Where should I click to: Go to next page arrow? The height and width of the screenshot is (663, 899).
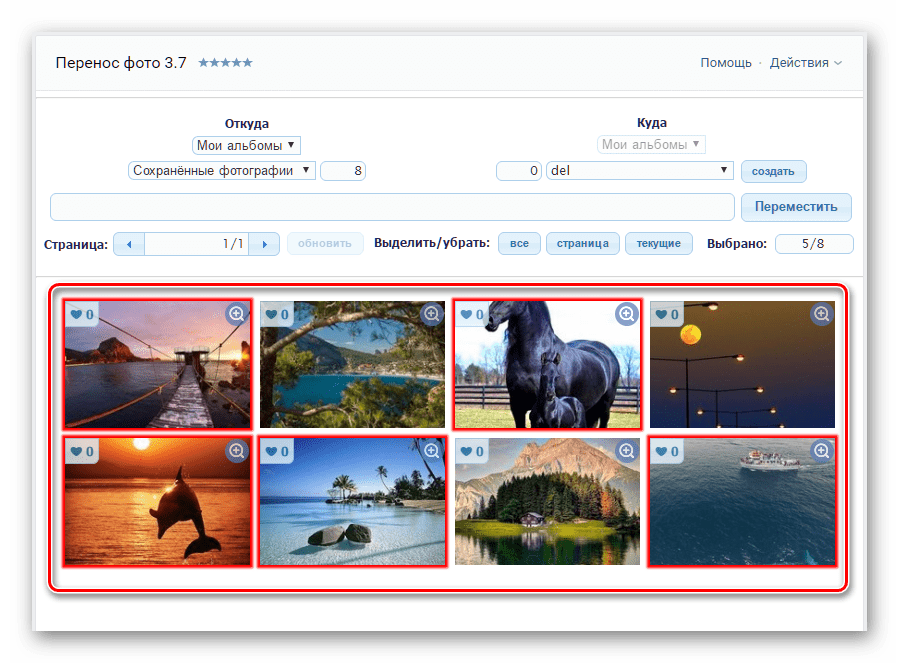click(264, 244)
